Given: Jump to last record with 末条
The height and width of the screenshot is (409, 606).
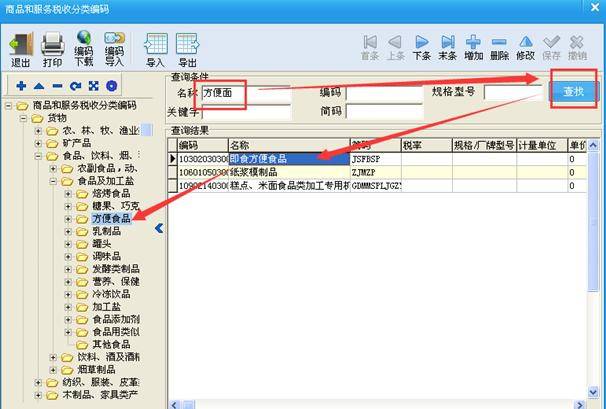Looking at the screenshot, I should [448, 48].
